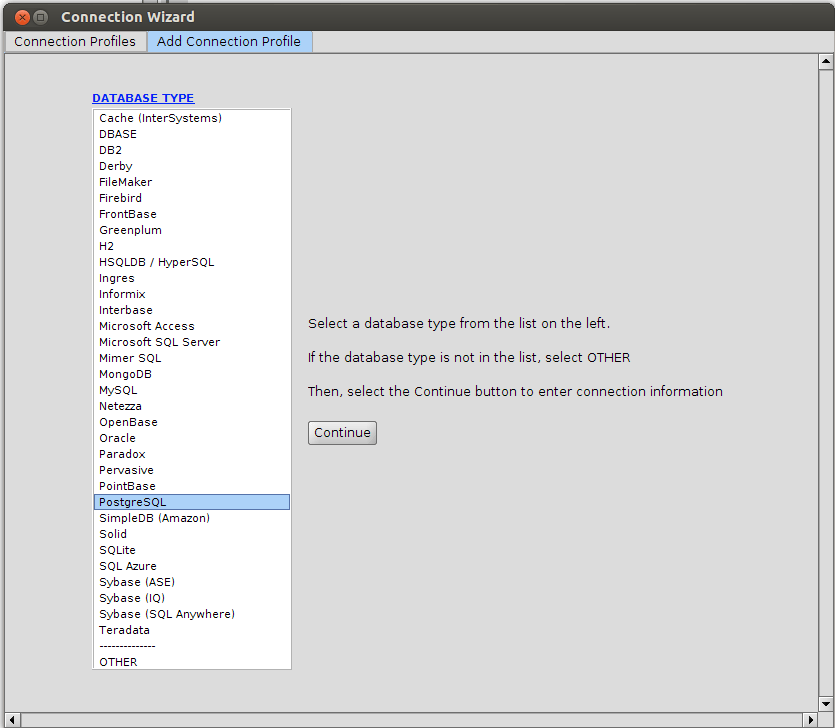Viewport: 835px width, 728px height.
Task: Pick Firebird from the list
Action: coord(120,198)
